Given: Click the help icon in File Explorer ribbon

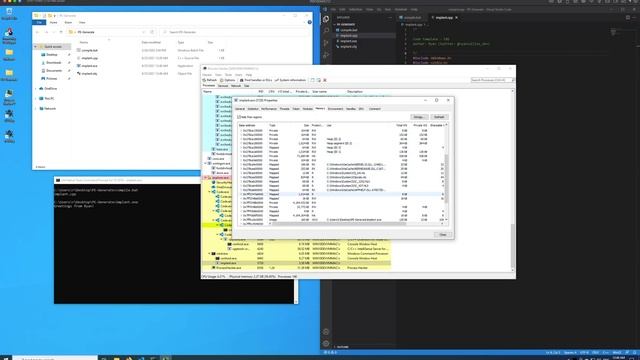Looking at the screenshot, I should click(309, 22).
